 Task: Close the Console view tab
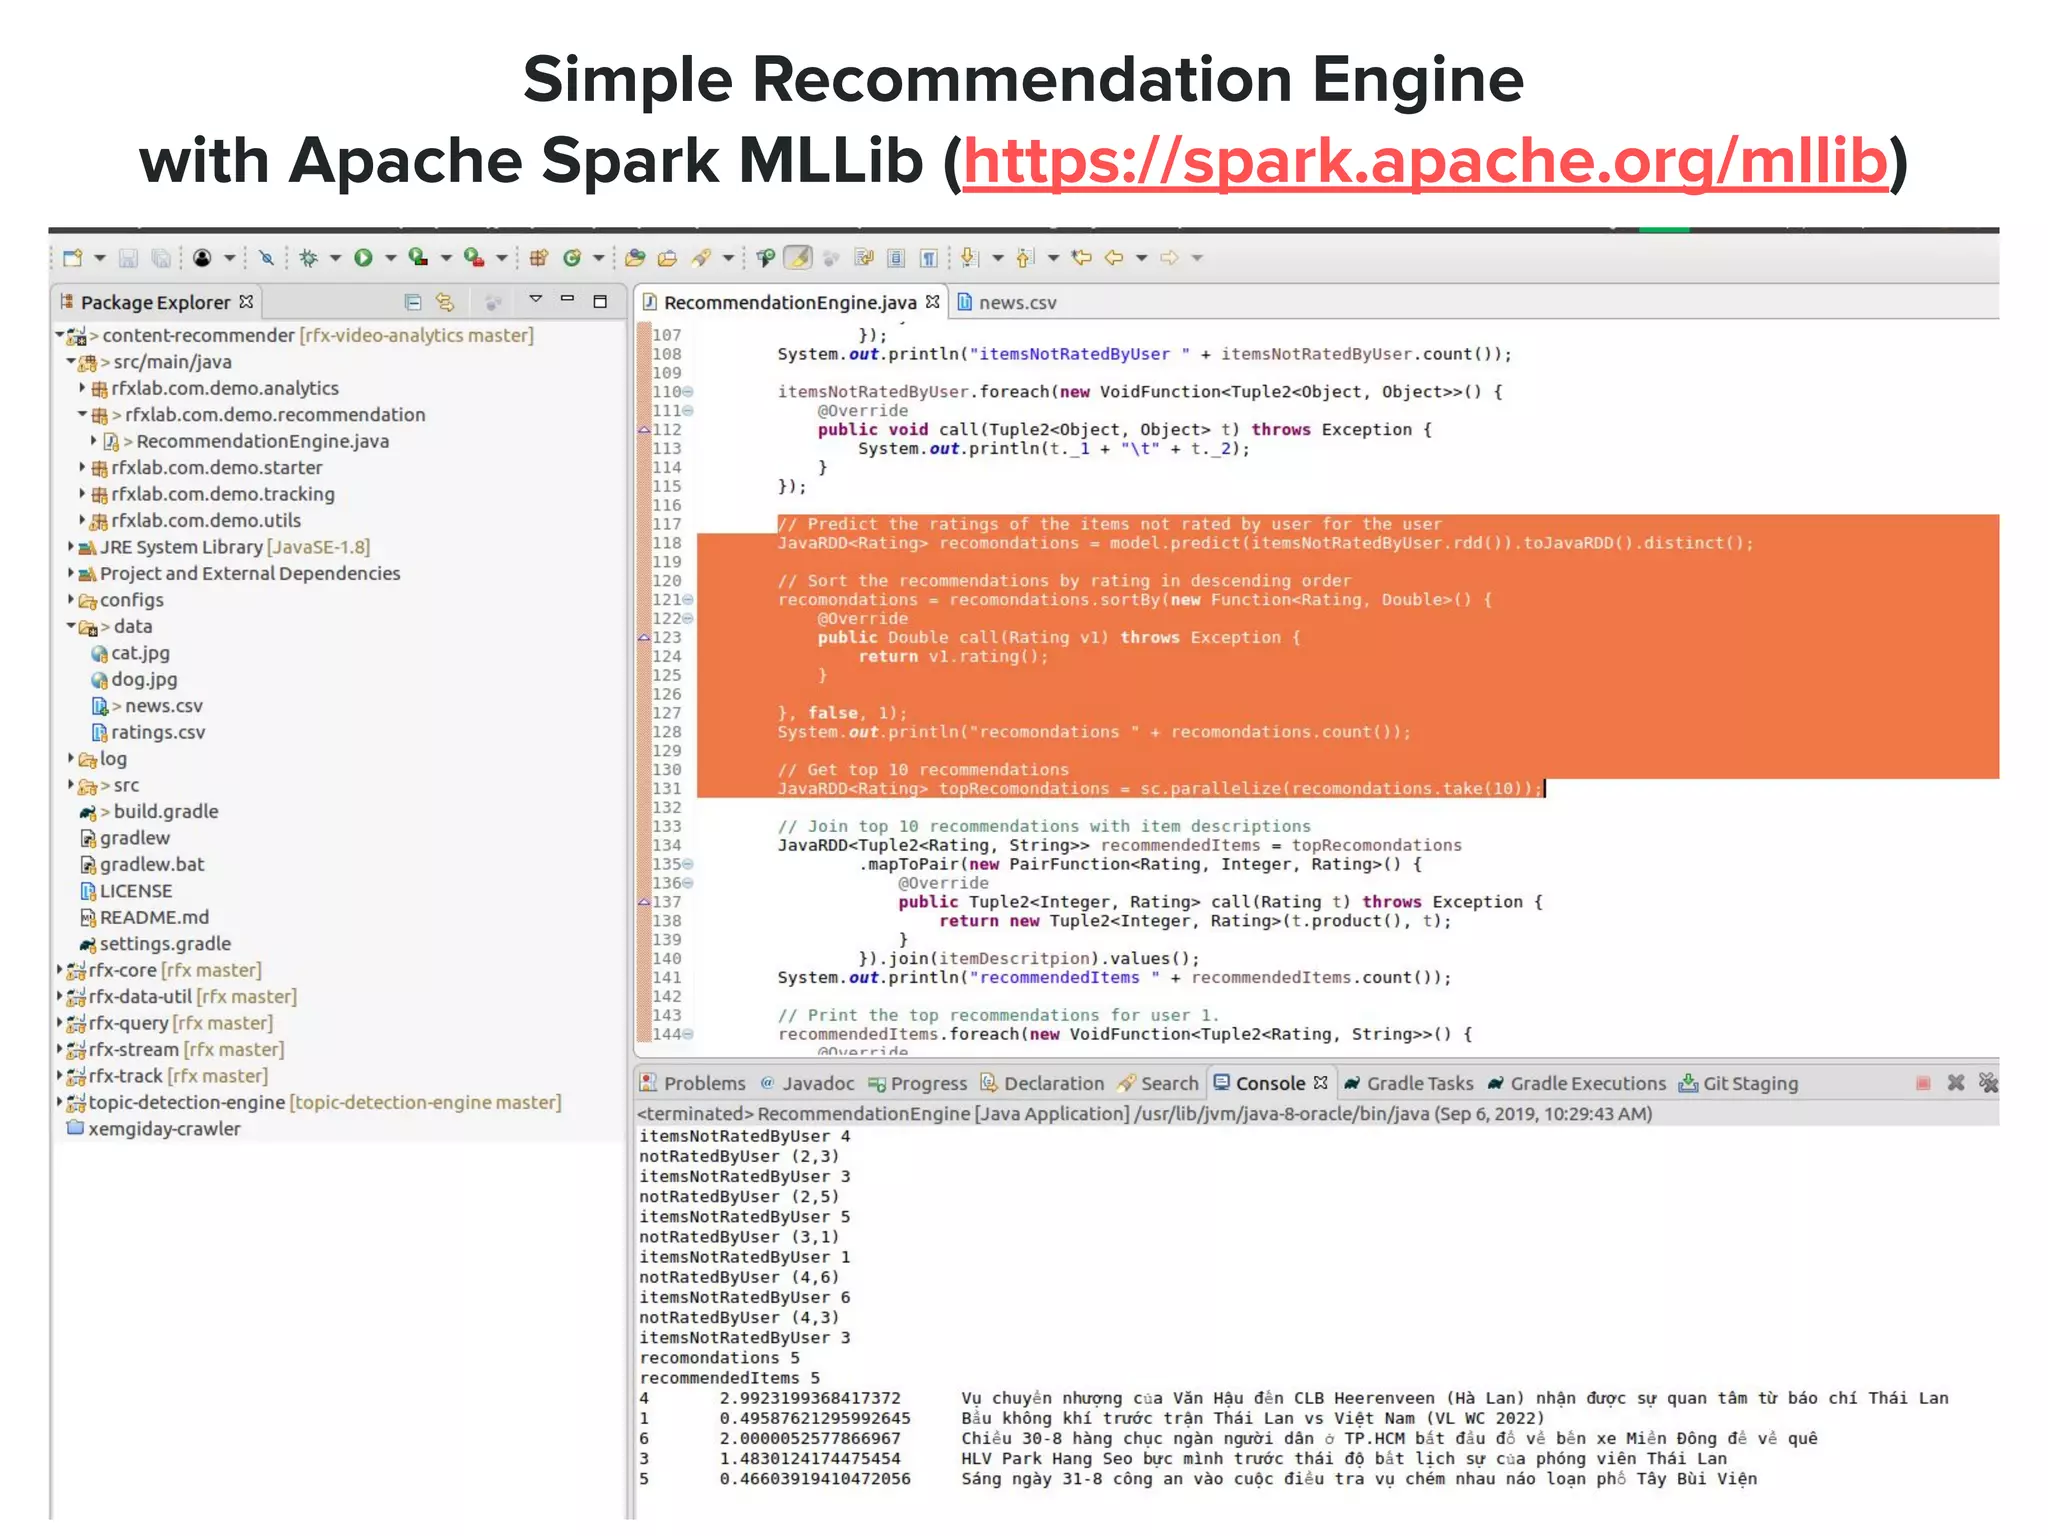pyautogui.click(x=1321, y=1082)
